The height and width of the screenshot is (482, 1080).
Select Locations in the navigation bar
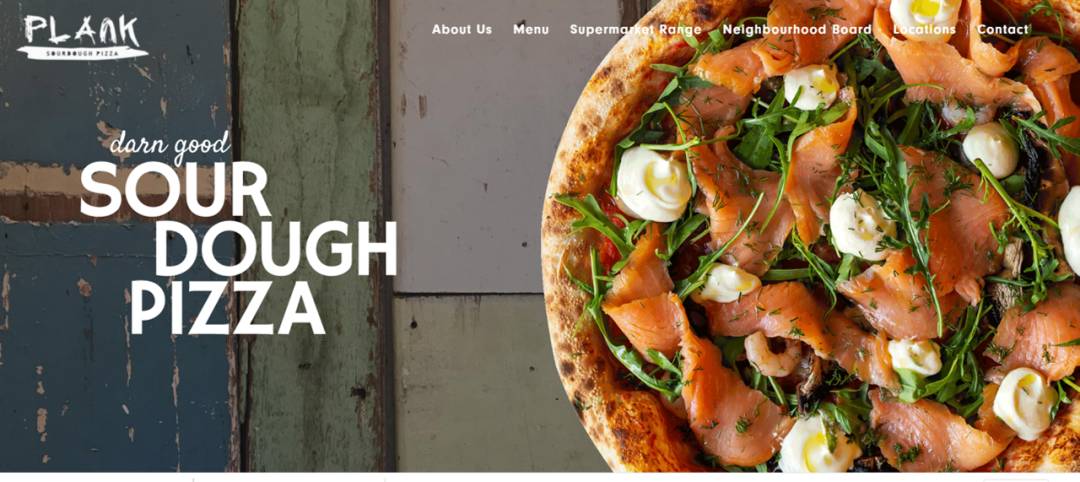point(924,30)
